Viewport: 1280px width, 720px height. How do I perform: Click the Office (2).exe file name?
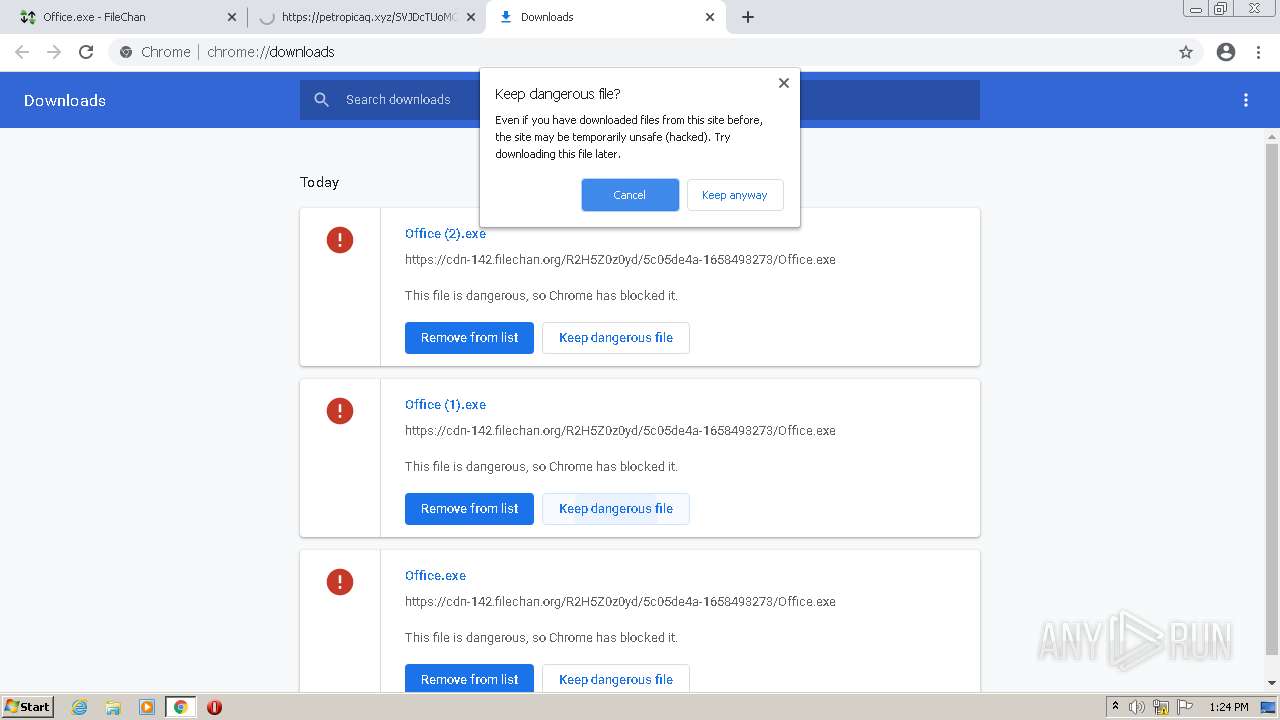(445, 233)
